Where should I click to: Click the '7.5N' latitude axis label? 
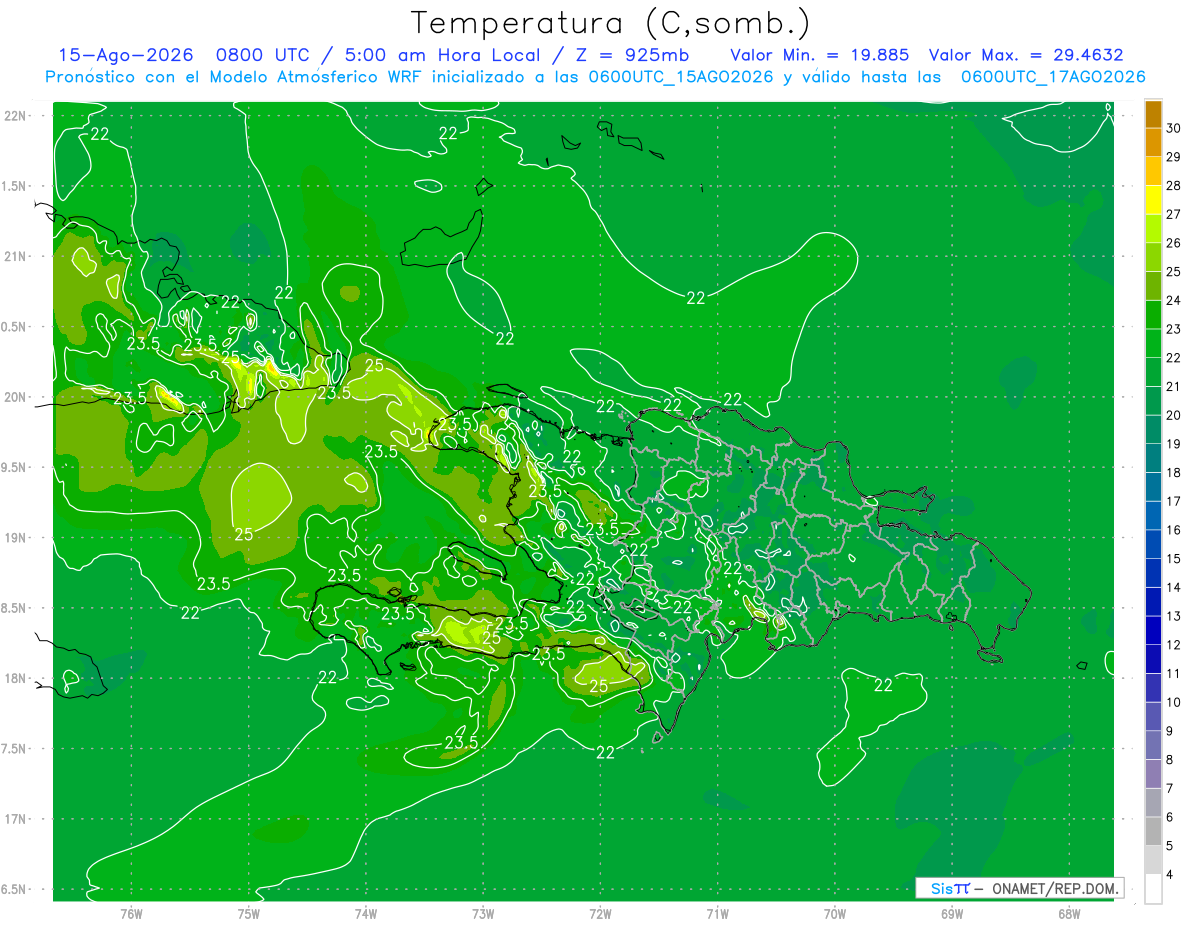tap(15, 749)
